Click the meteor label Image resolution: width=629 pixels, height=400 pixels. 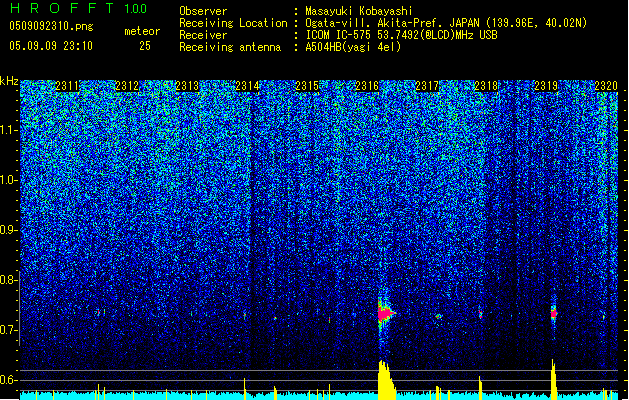142,31
